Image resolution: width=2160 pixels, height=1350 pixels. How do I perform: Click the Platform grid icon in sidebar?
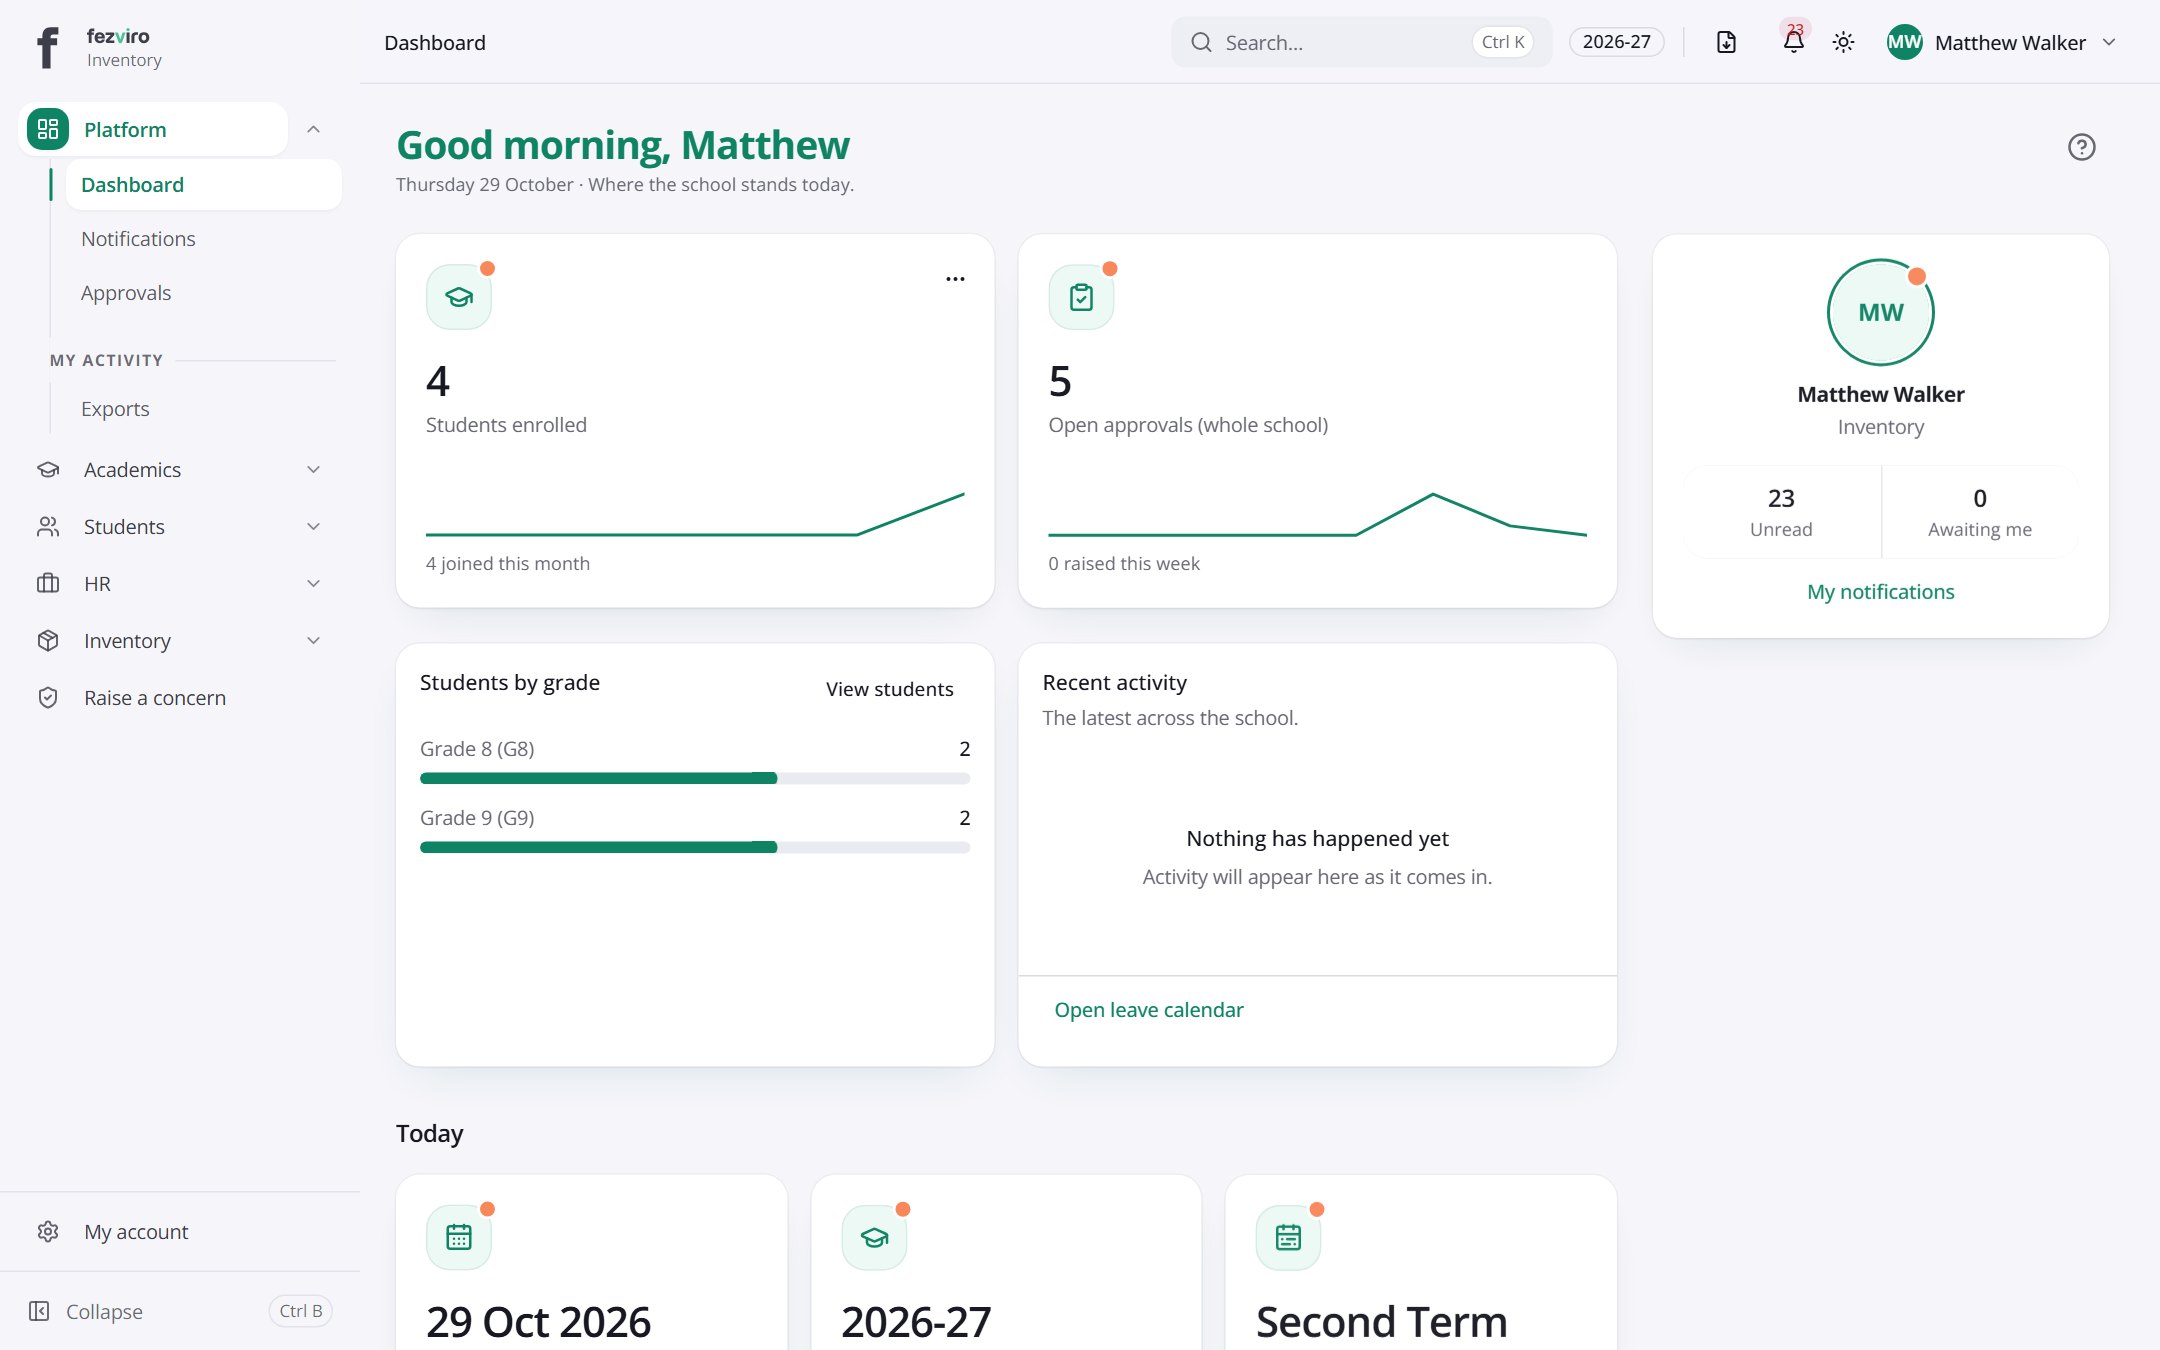click(x=48, y=129)
